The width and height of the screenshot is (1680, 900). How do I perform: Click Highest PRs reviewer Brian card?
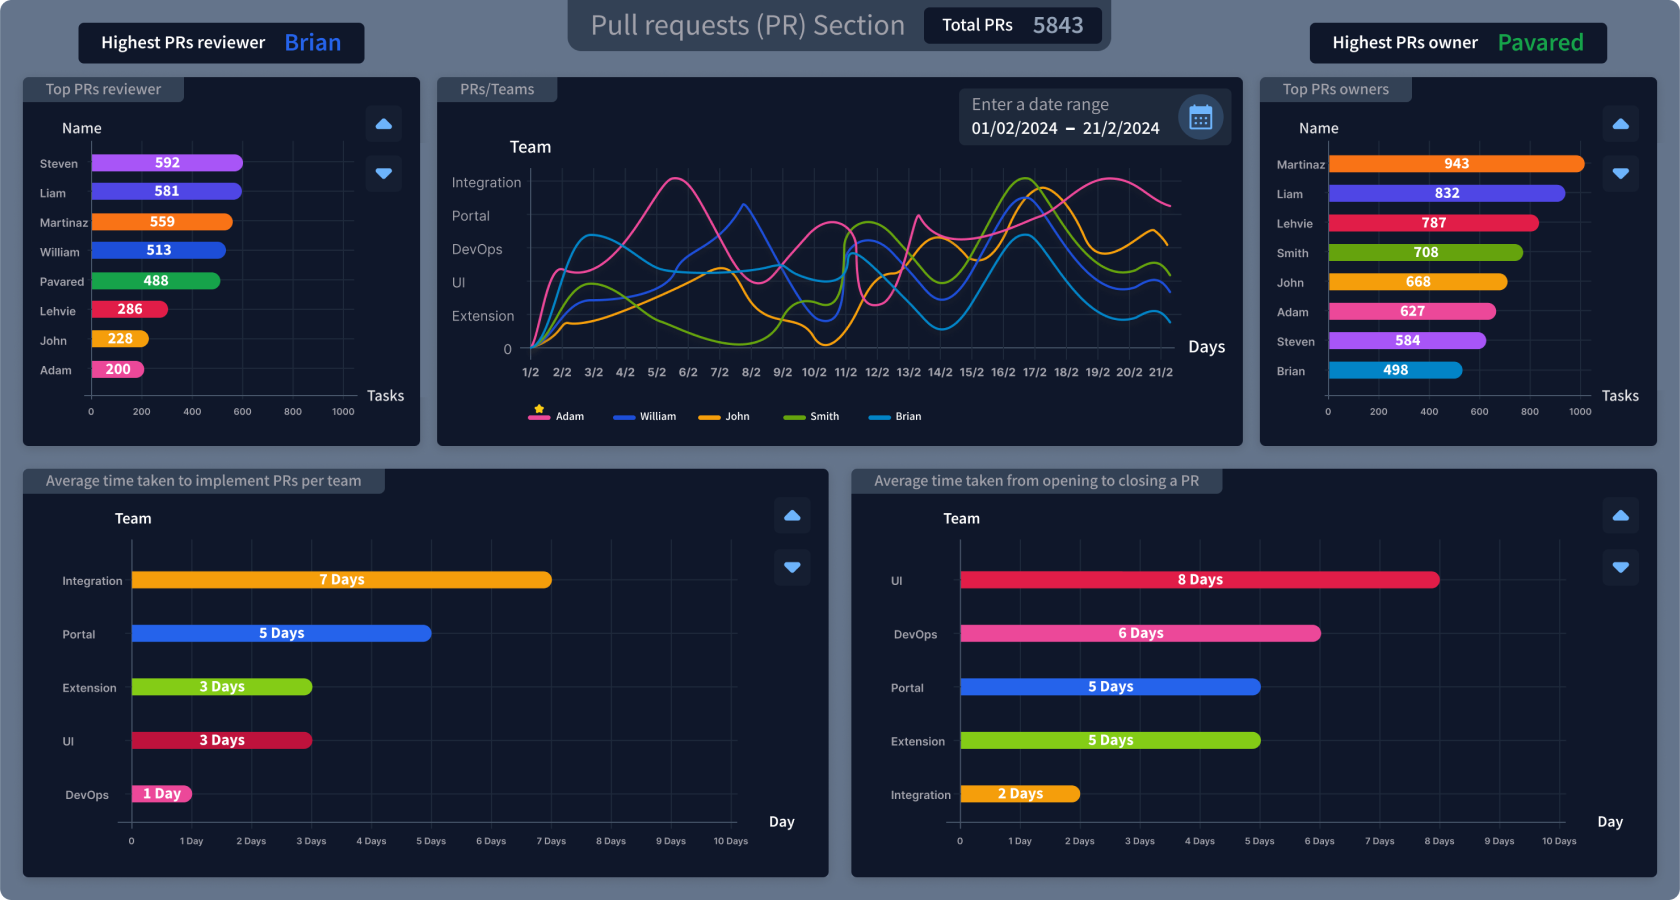point(221,43)
